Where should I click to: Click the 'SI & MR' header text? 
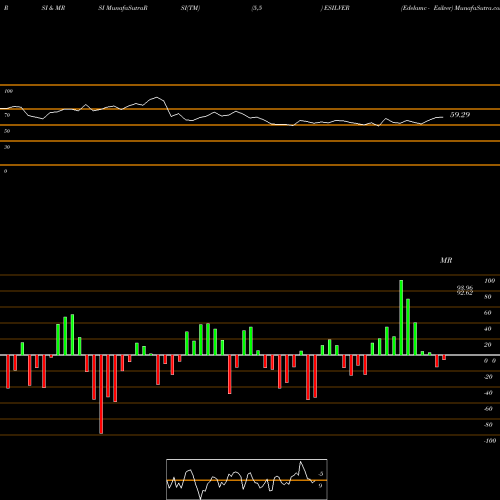[53, 8]
